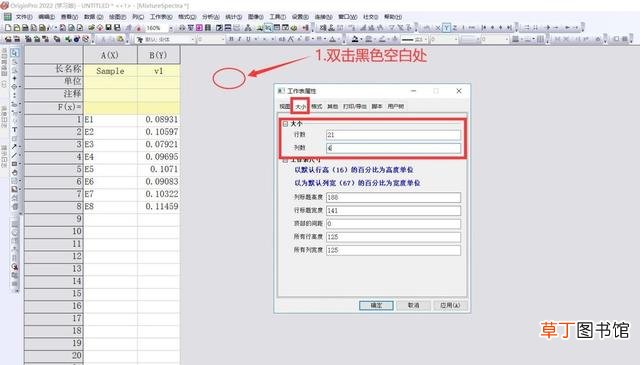Open the zoom level 160% dropdown

pyautogui.click(x=171, y=28)
